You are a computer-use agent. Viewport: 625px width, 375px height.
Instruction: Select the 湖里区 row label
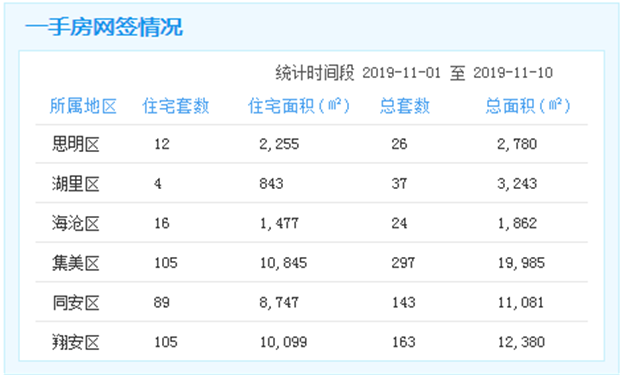tap(75, 184)
